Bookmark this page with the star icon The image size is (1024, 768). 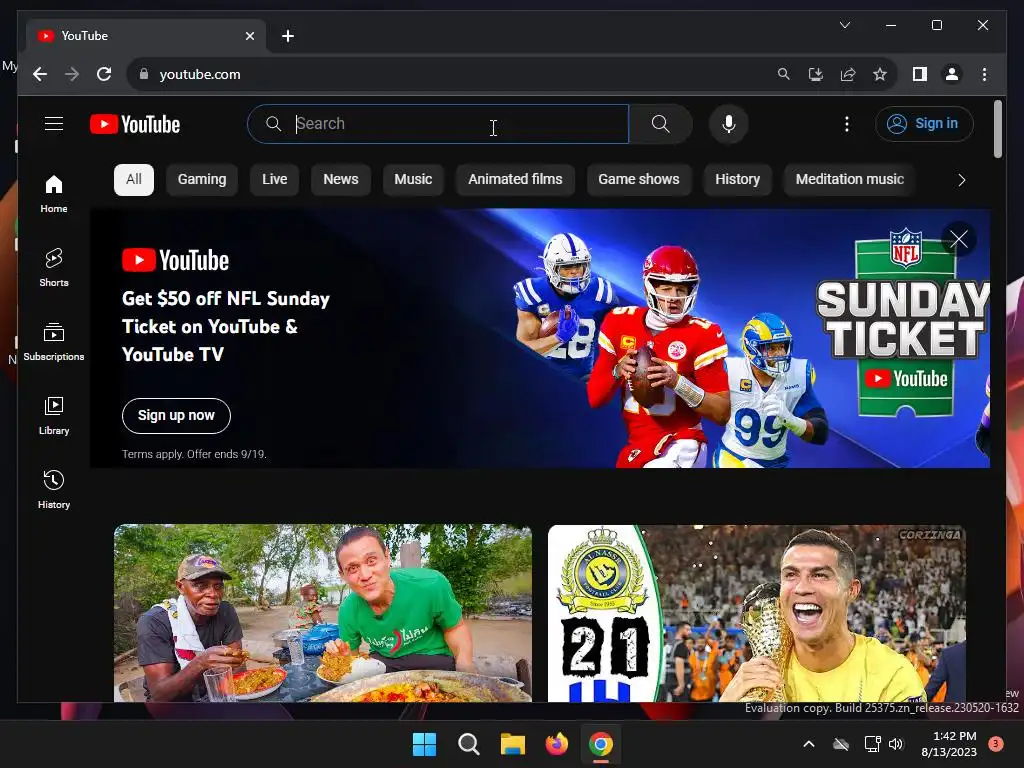pos(880,74)
